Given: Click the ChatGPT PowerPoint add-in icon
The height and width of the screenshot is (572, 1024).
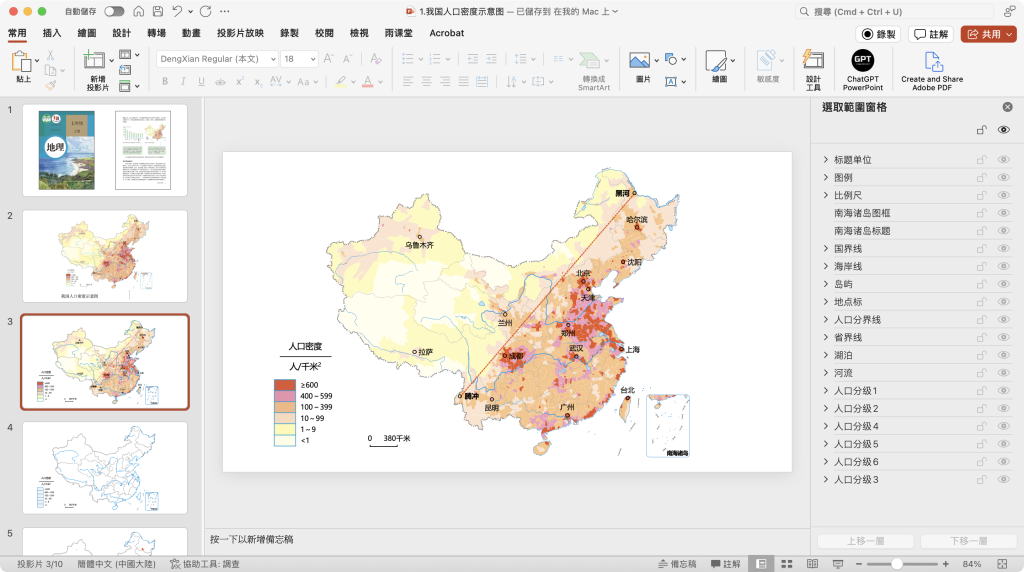Looking at the screenshot, I should point(862,61).
